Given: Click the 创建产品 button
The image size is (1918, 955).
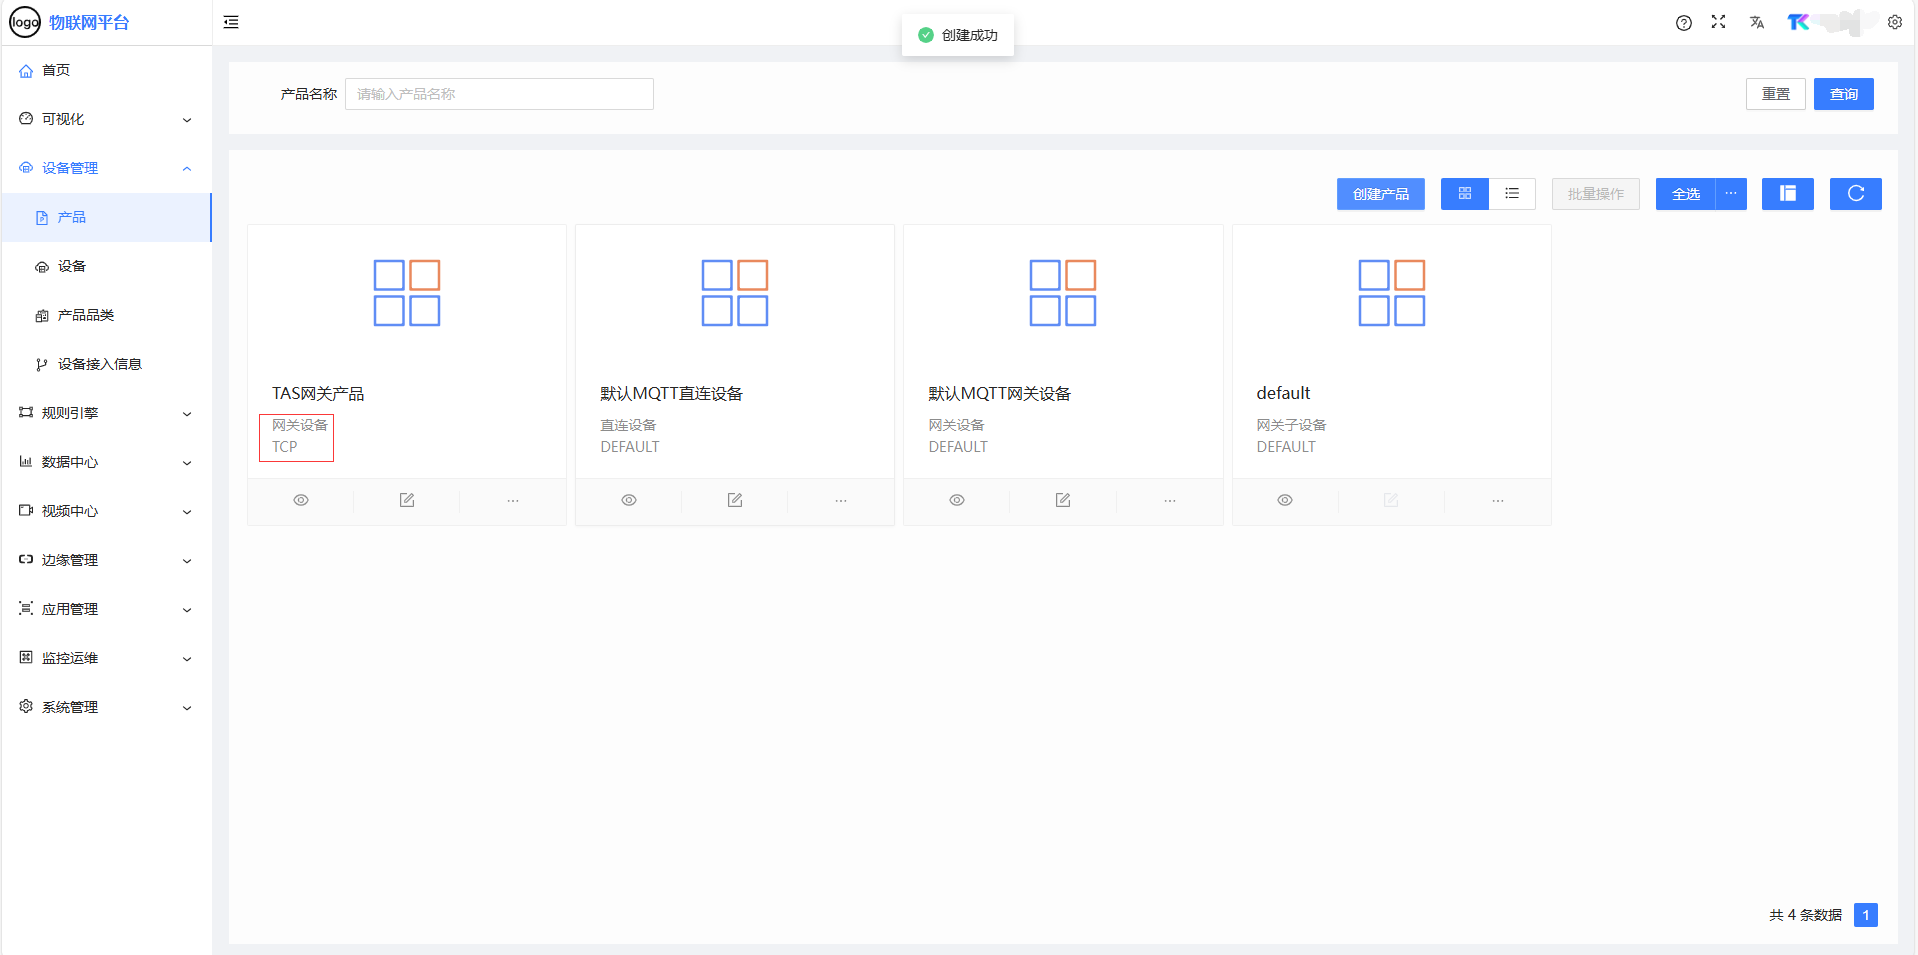Looking at the screenshot, I should point(1380,194).
